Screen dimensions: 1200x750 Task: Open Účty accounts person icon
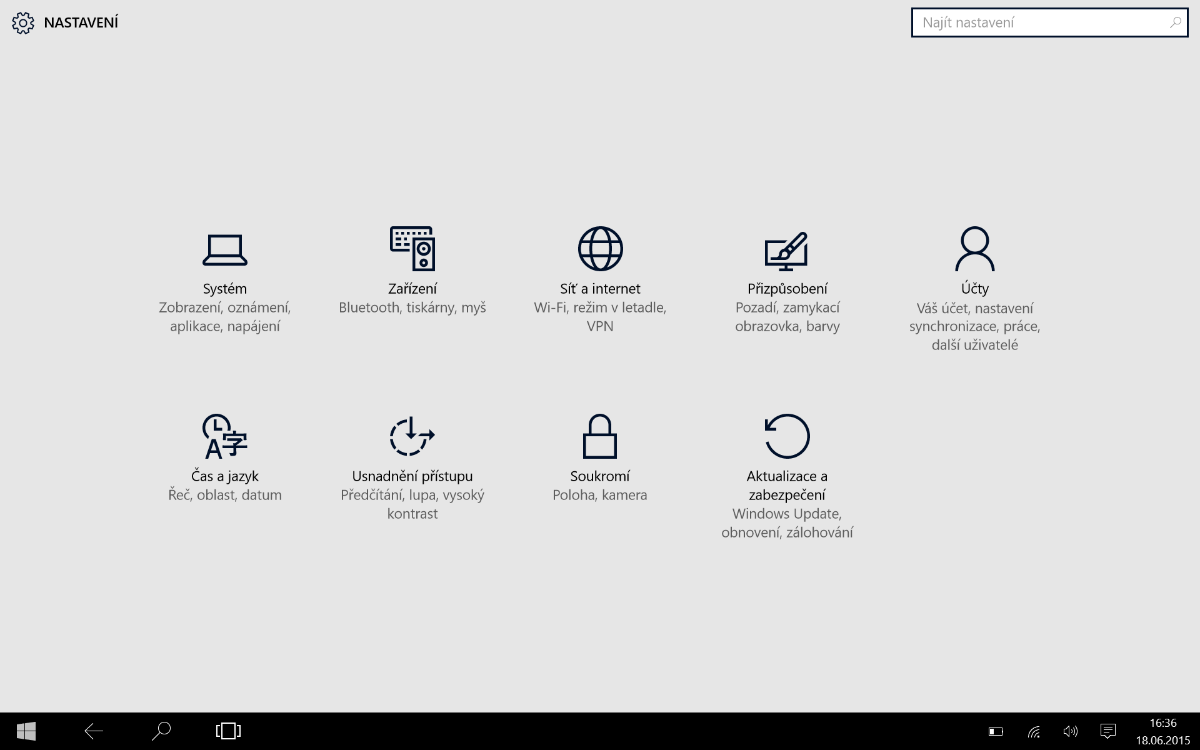tap(974, 248)
